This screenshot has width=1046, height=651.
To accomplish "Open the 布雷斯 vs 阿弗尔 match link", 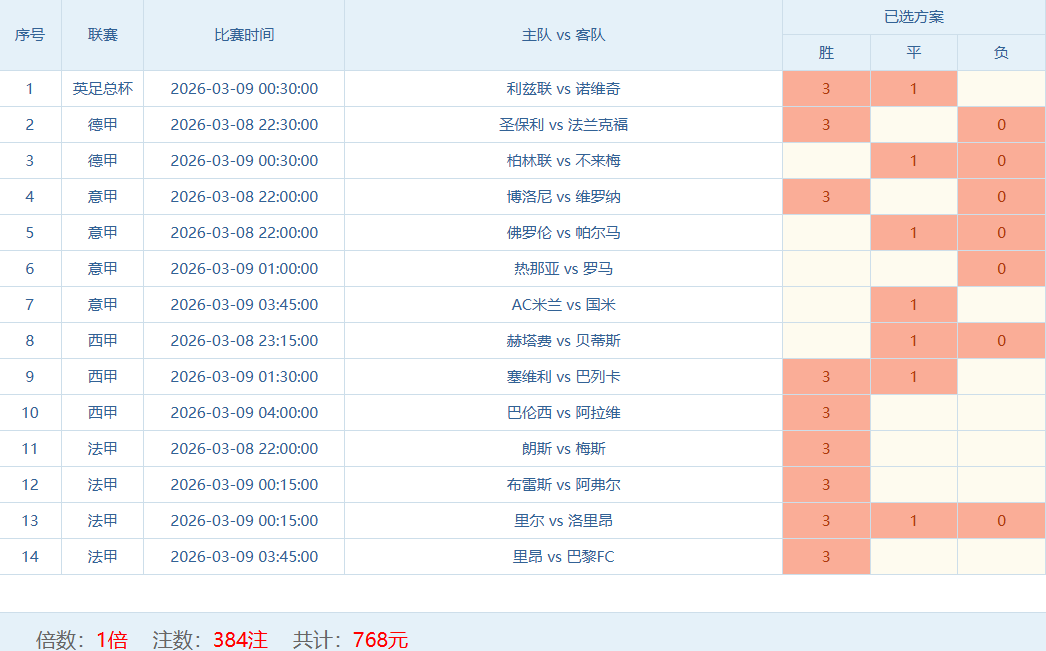I will pos(563,485).
